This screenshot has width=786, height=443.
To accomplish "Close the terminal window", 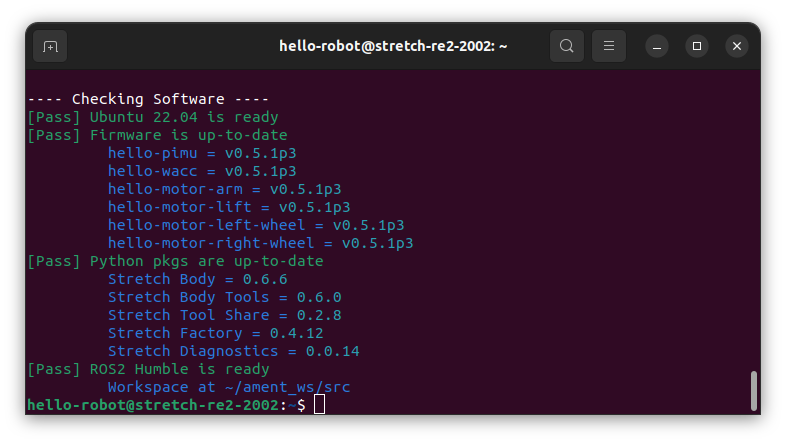I will pyautogui.click(x=737, y=46).
